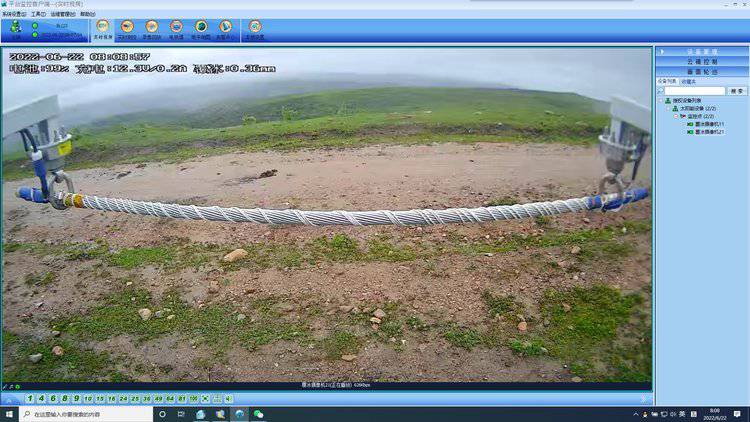Switch to single-screen layout button 1
The width and height of the screenshot is (750, 422).
point(29,398)
